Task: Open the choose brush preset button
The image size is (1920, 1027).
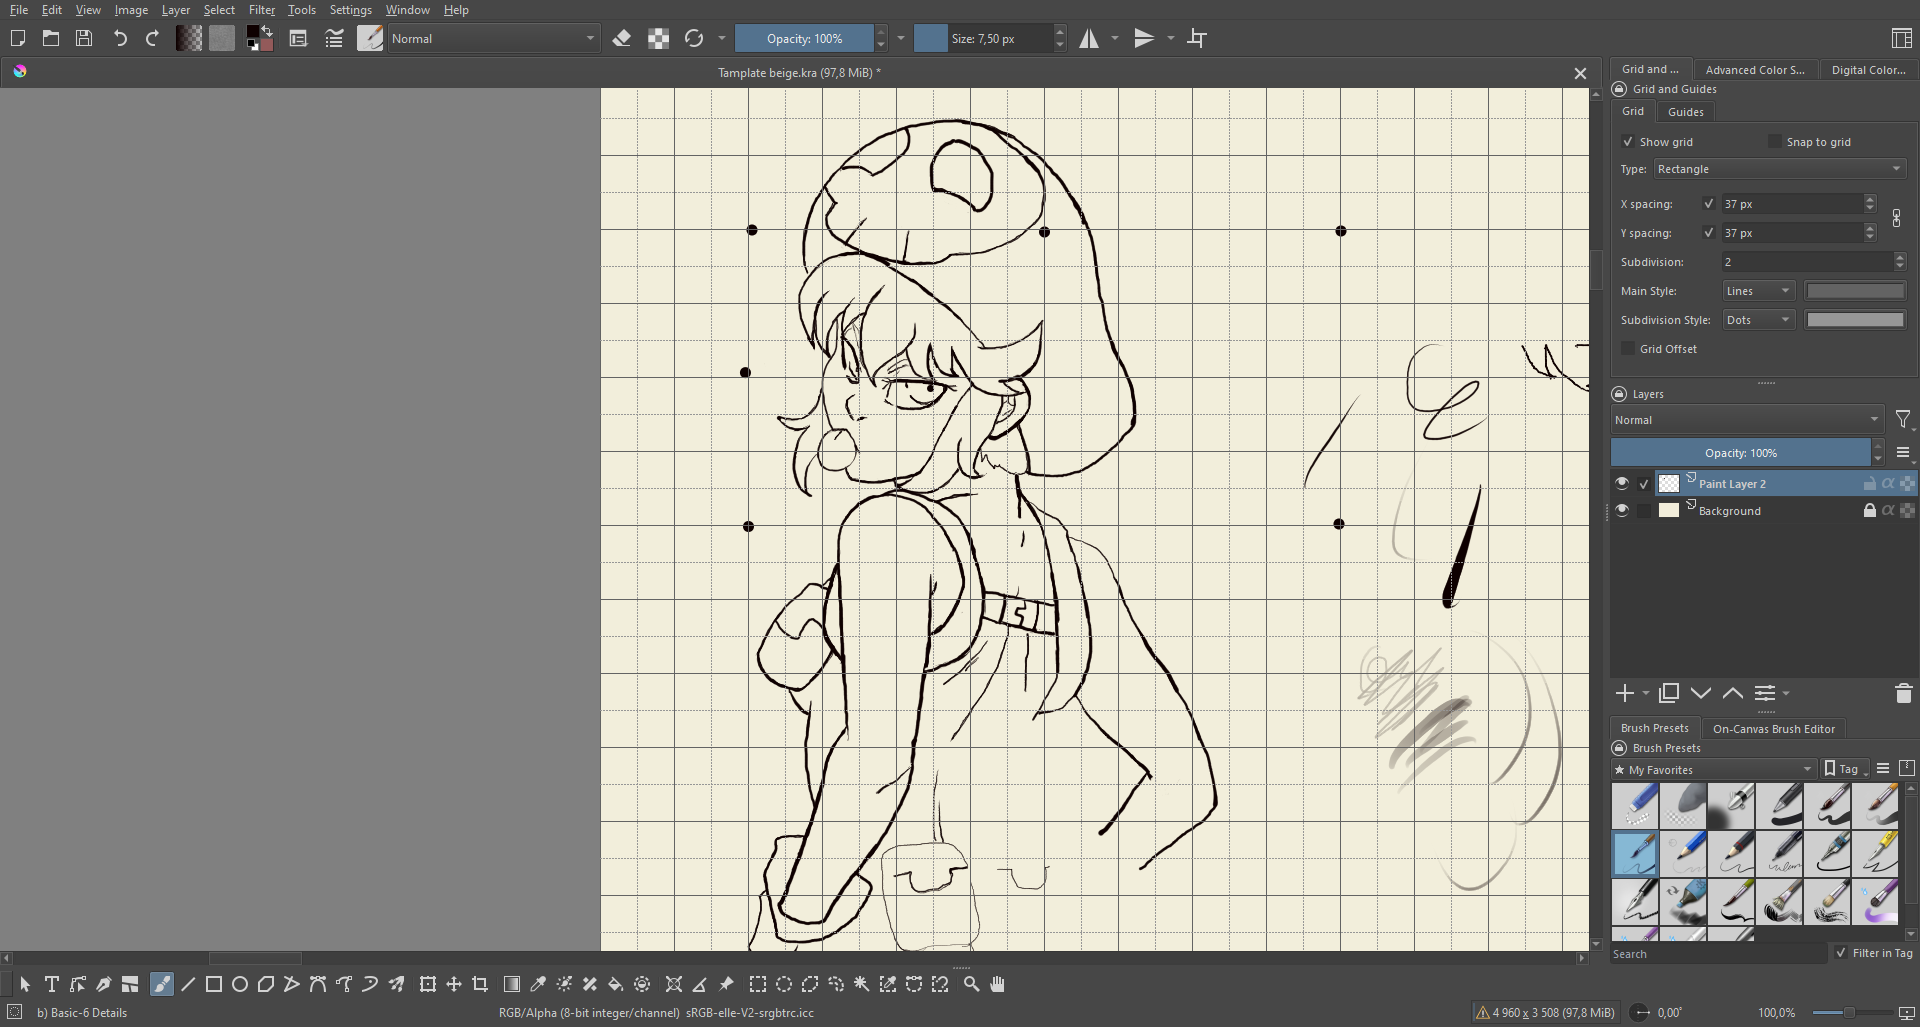Action: (x=370, y=38)
